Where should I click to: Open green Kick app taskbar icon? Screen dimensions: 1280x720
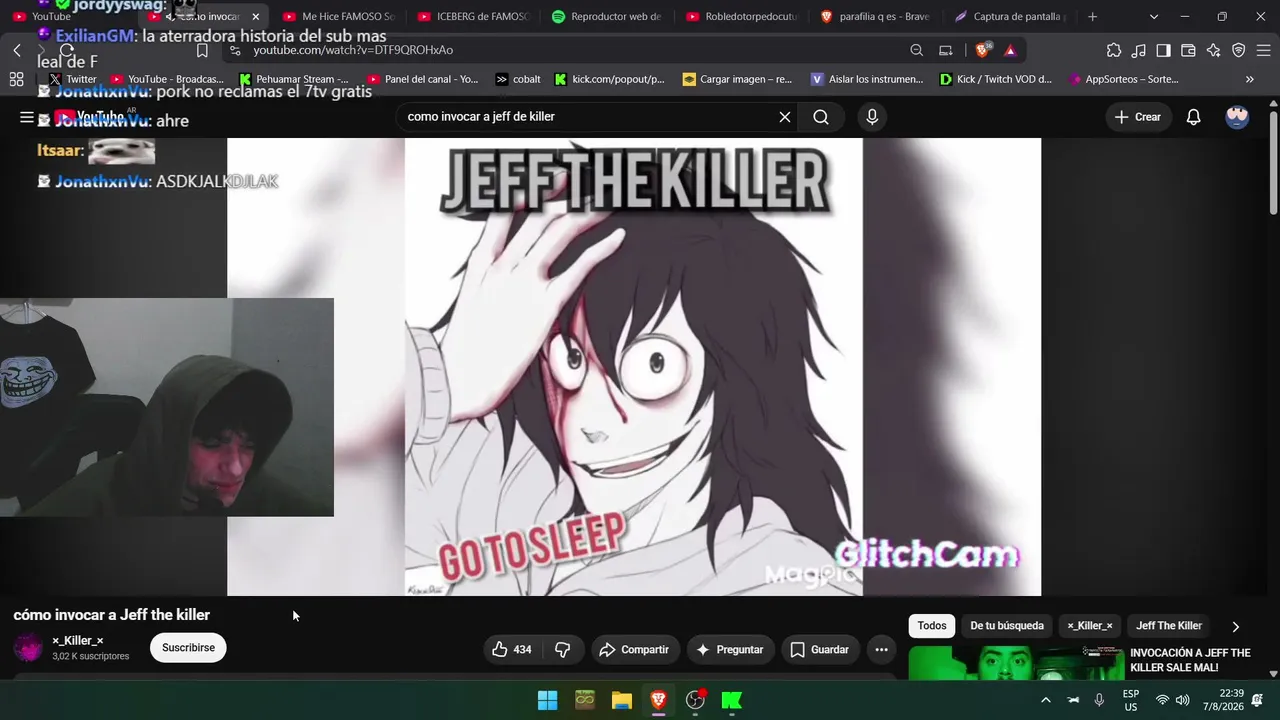point(732,700)
